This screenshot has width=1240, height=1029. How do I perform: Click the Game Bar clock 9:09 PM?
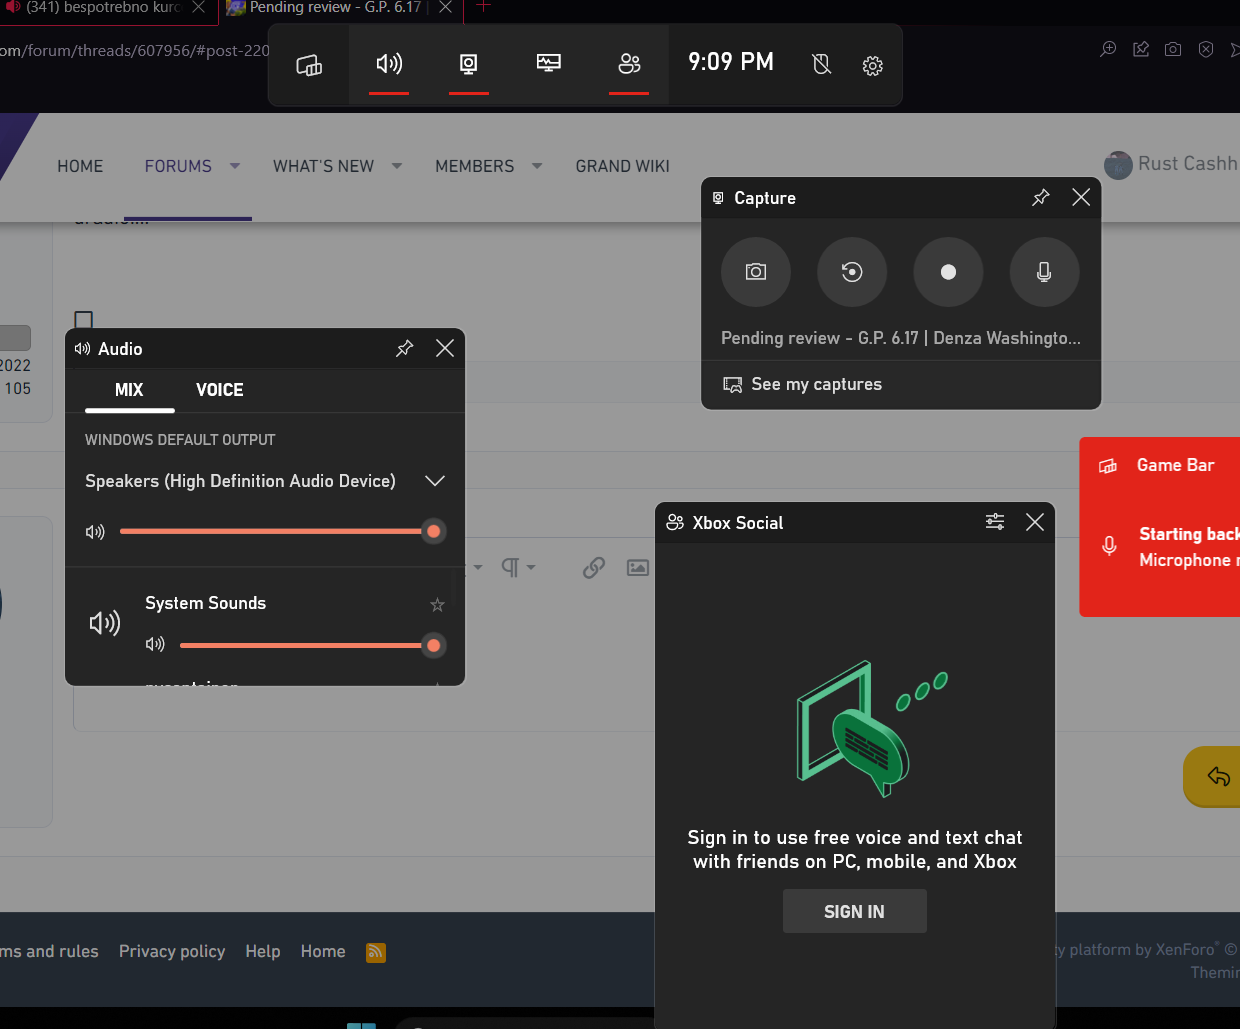[731, 62]
